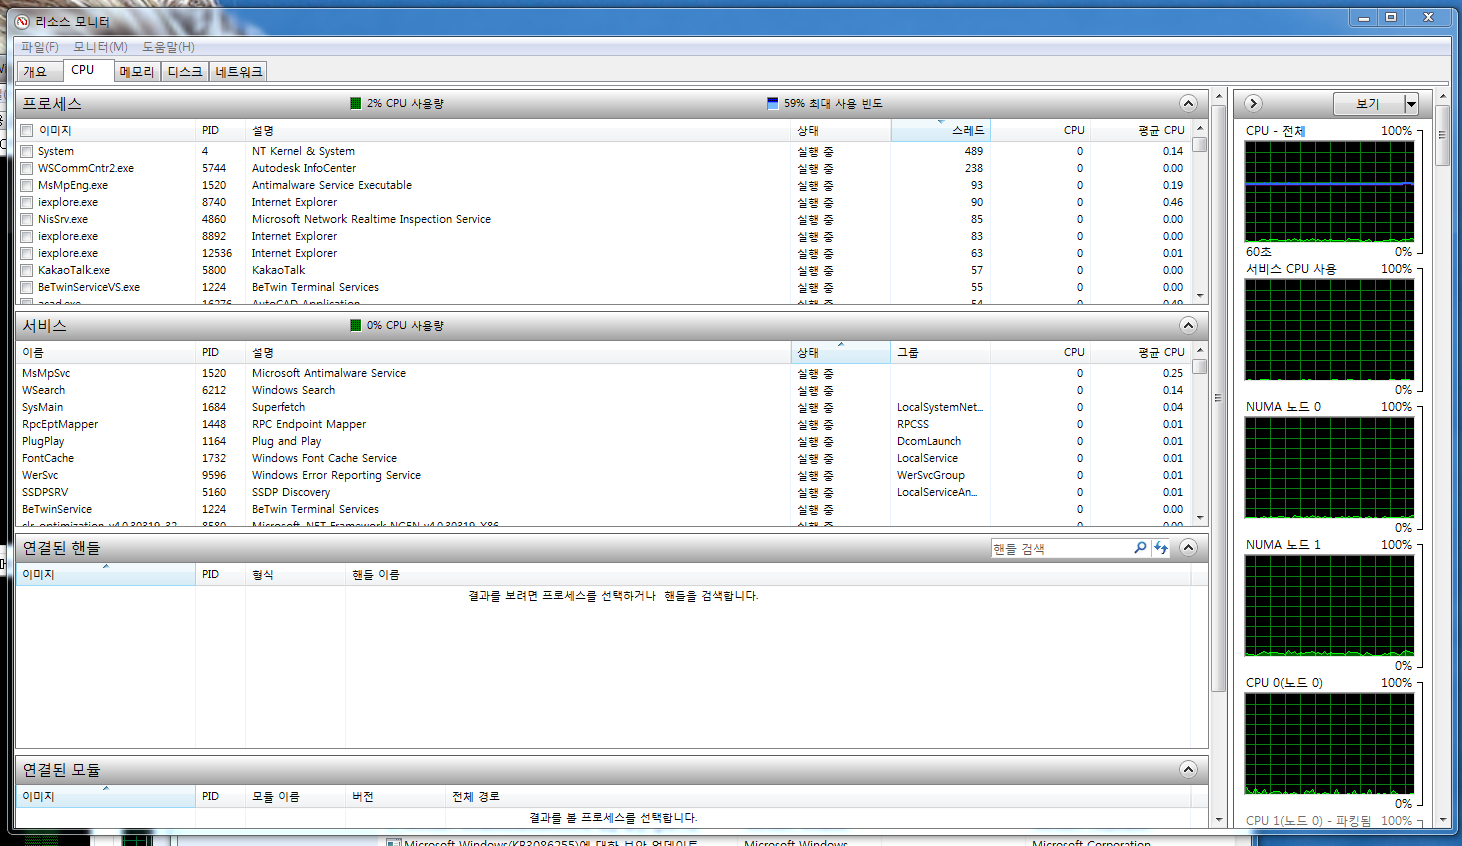Sort services by 상태 column
The image size is (1462, 846).
840,352
